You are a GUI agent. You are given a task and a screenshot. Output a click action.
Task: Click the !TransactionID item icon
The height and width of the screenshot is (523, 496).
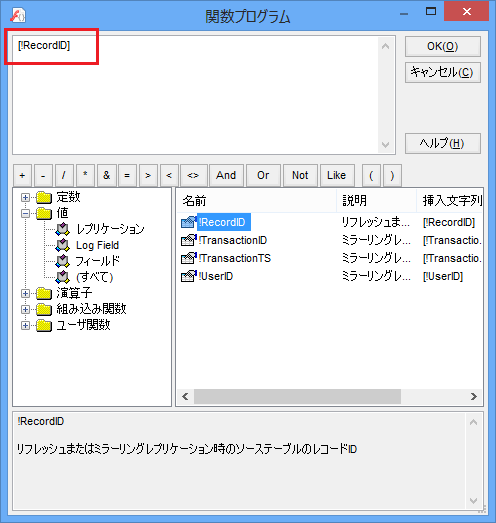click(x=188, y=240)
